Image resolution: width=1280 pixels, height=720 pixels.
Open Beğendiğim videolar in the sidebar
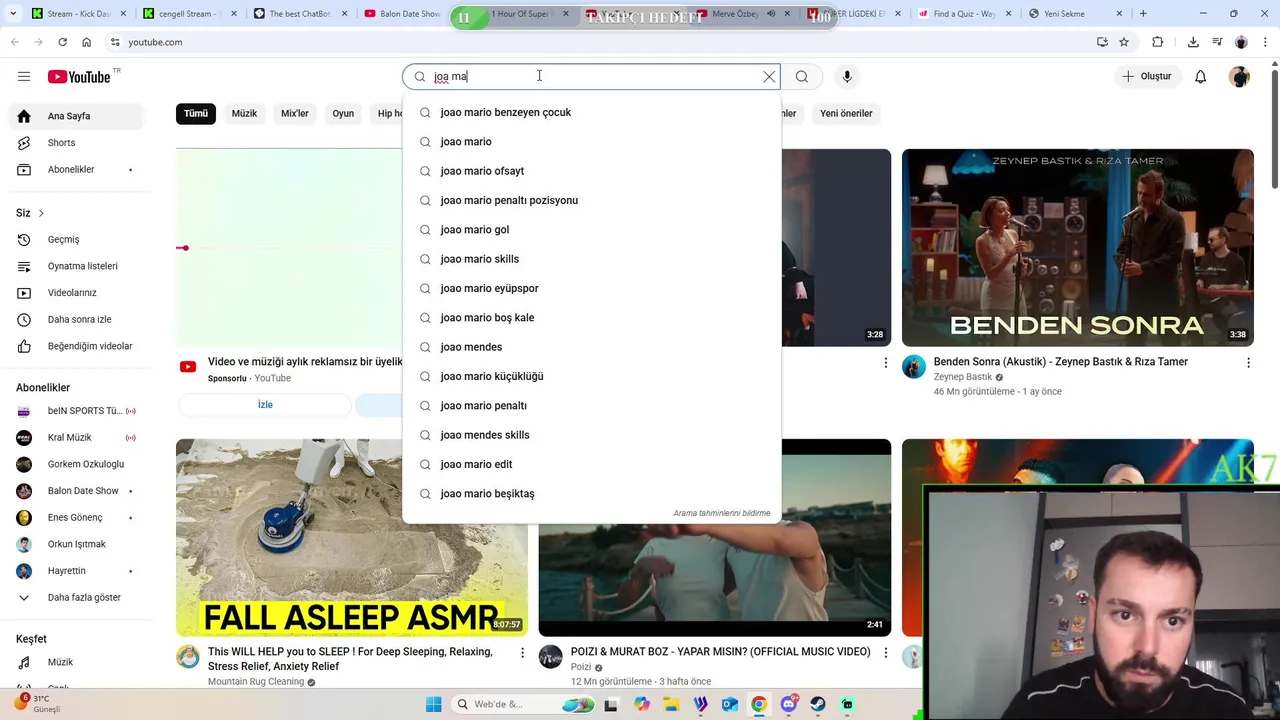click(x=76, y=346)
